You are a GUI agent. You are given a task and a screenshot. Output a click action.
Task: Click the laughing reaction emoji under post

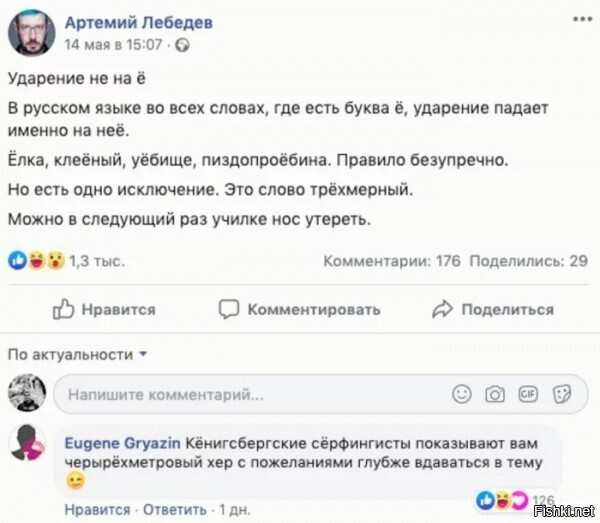tap(37, 261)
